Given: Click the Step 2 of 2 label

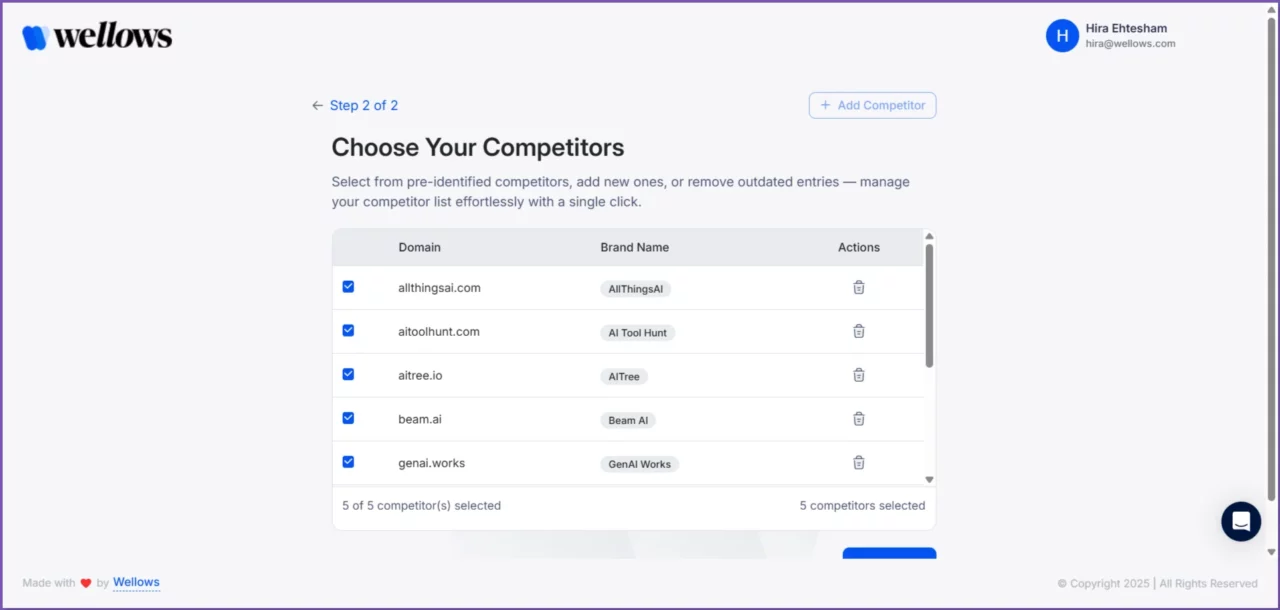Looking at the screenshot, I should pos(364,105).
